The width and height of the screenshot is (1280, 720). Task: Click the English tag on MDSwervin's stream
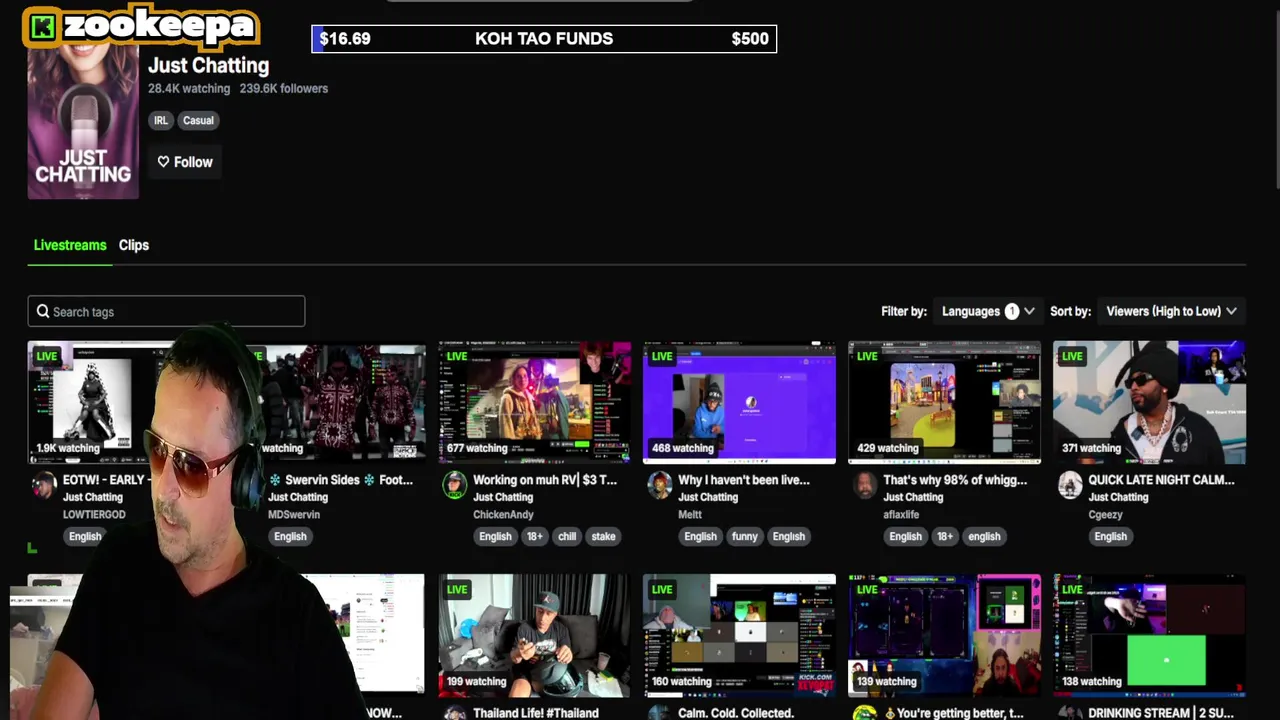[x=290, y=536]
